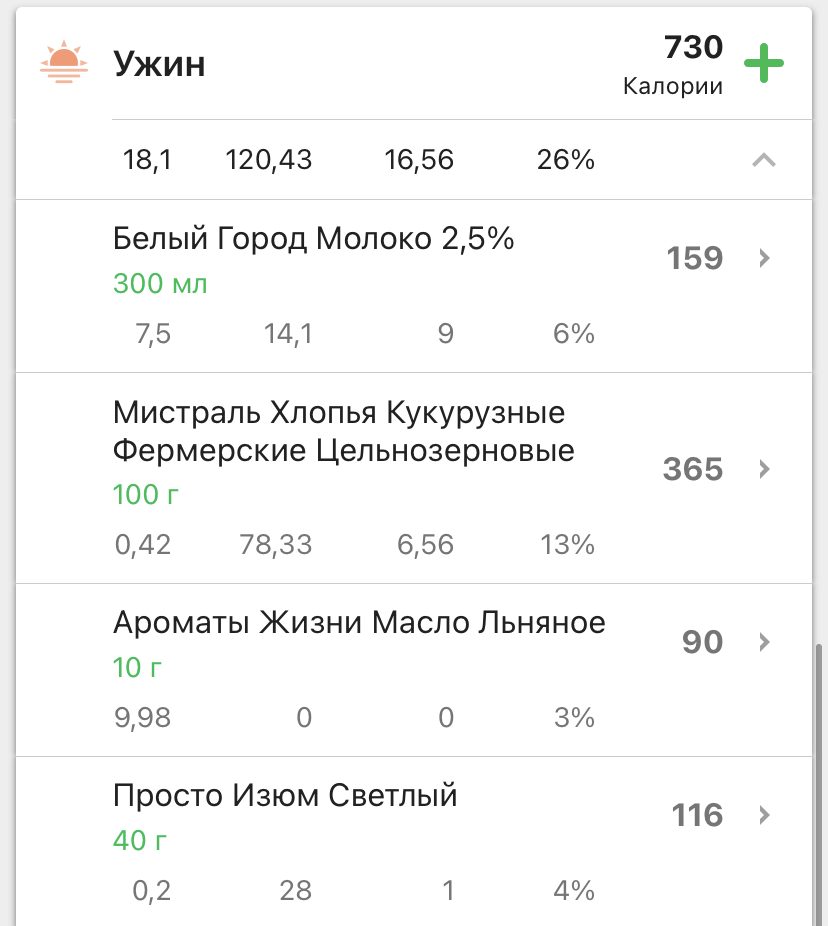The image size is (828, 926).
Task: Click the 365 calories value for cereal
Action: [x=692, y=468]
